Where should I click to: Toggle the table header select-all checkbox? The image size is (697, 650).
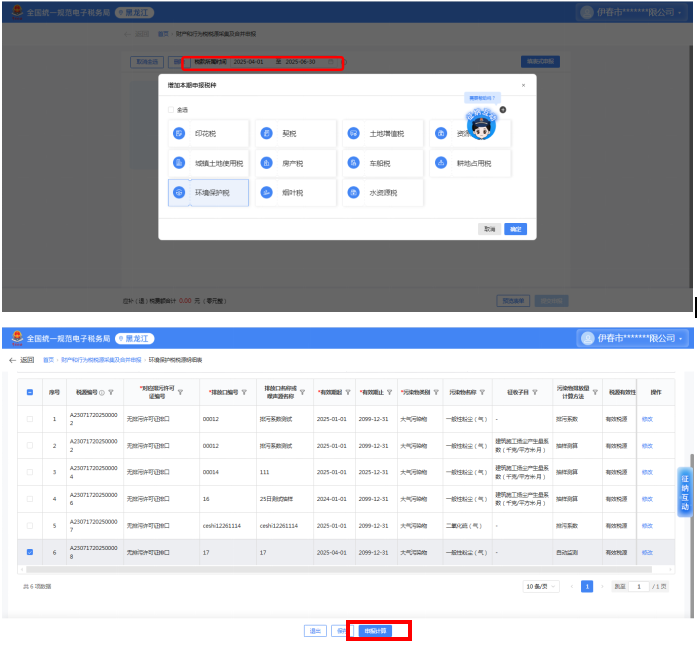pyautogui.click(x=29, y=392)
